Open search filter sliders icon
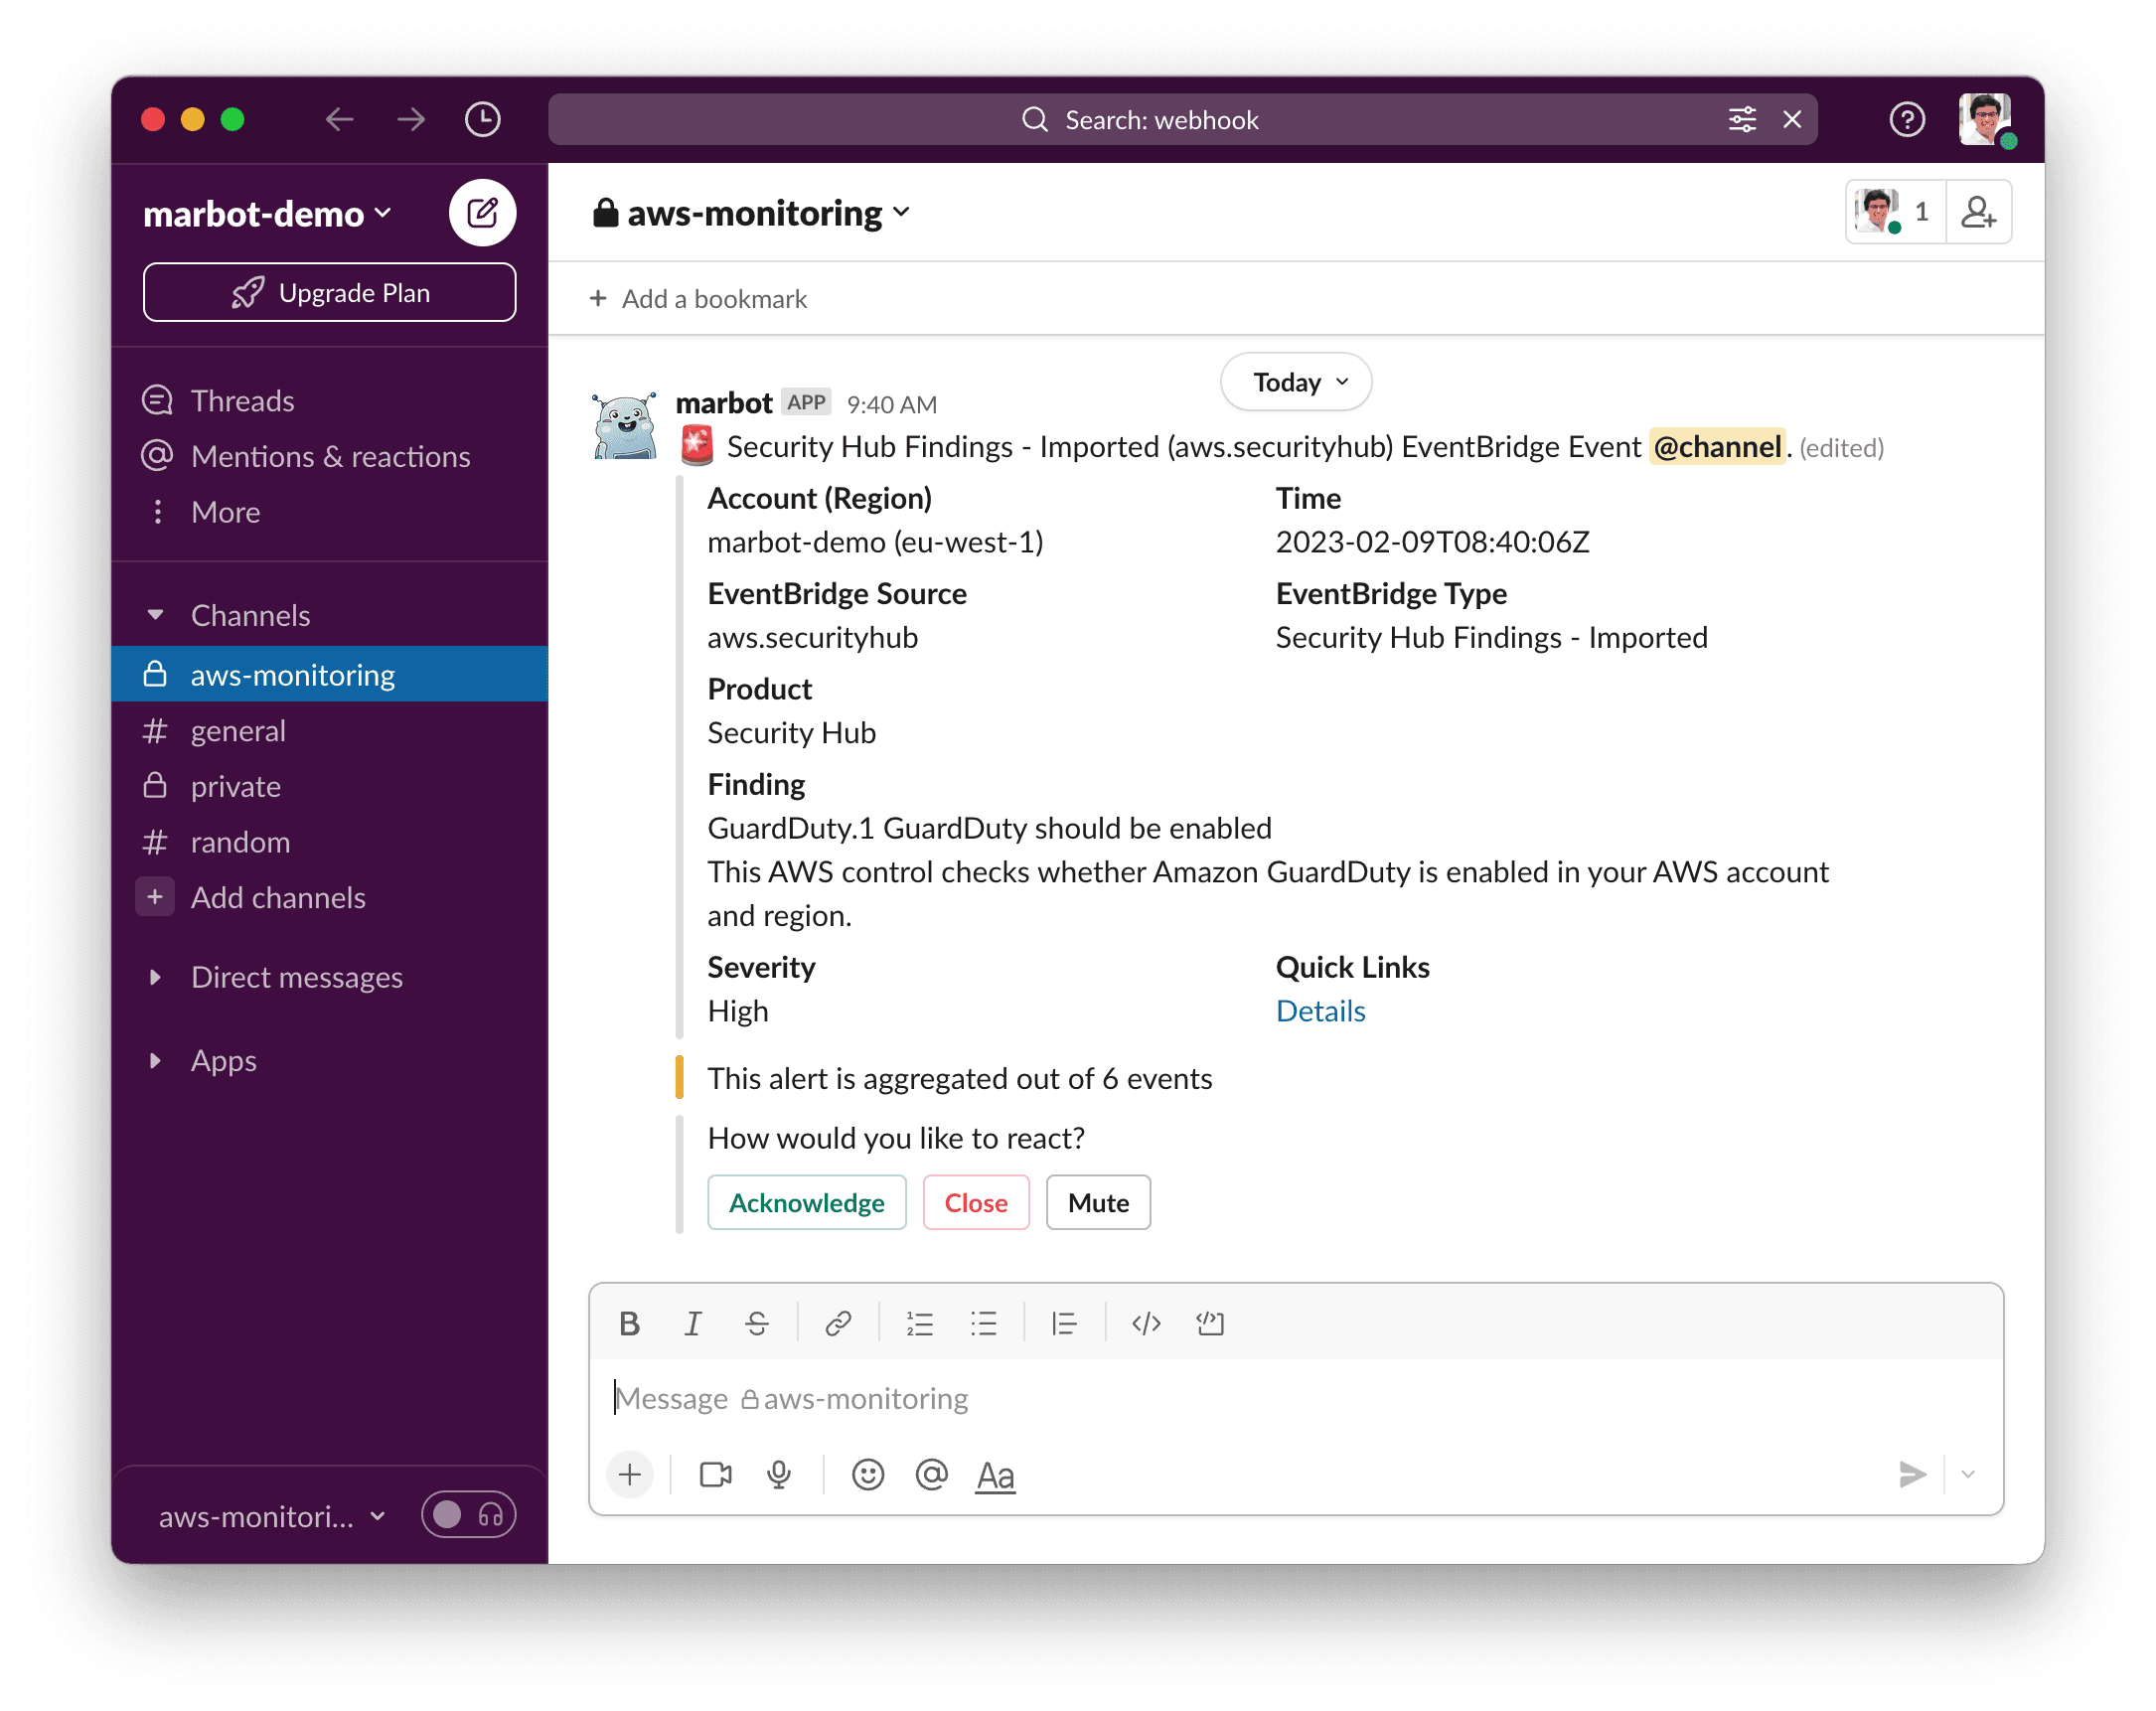The width and height of the screenshot is (2156, 1711). [x=1741, y=120]
